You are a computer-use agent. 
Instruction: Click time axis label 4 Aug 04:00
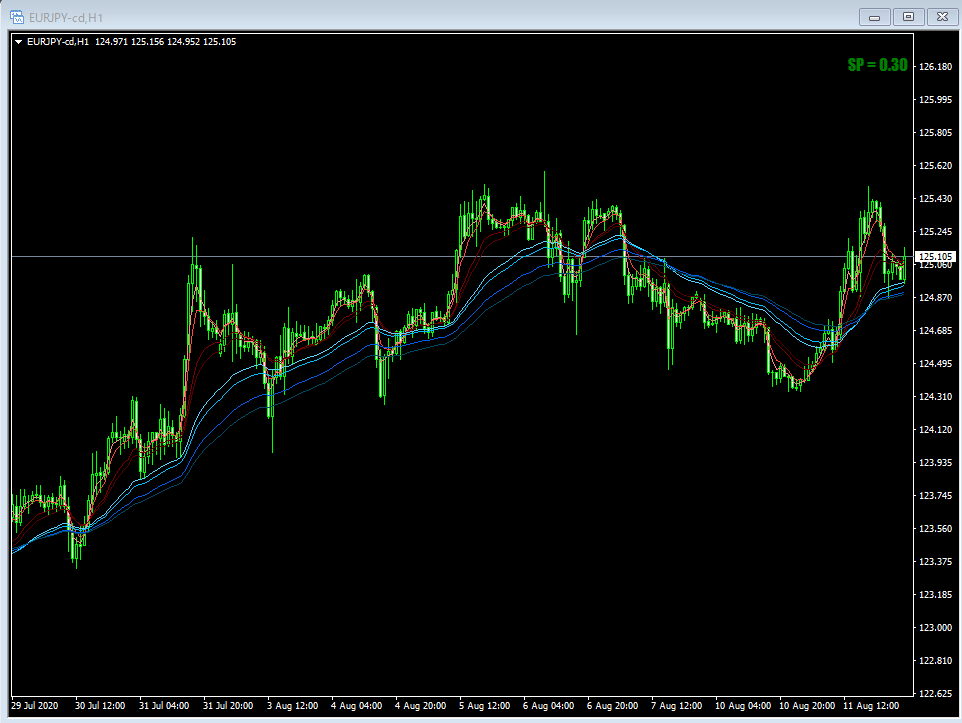(x=356, y=706)
